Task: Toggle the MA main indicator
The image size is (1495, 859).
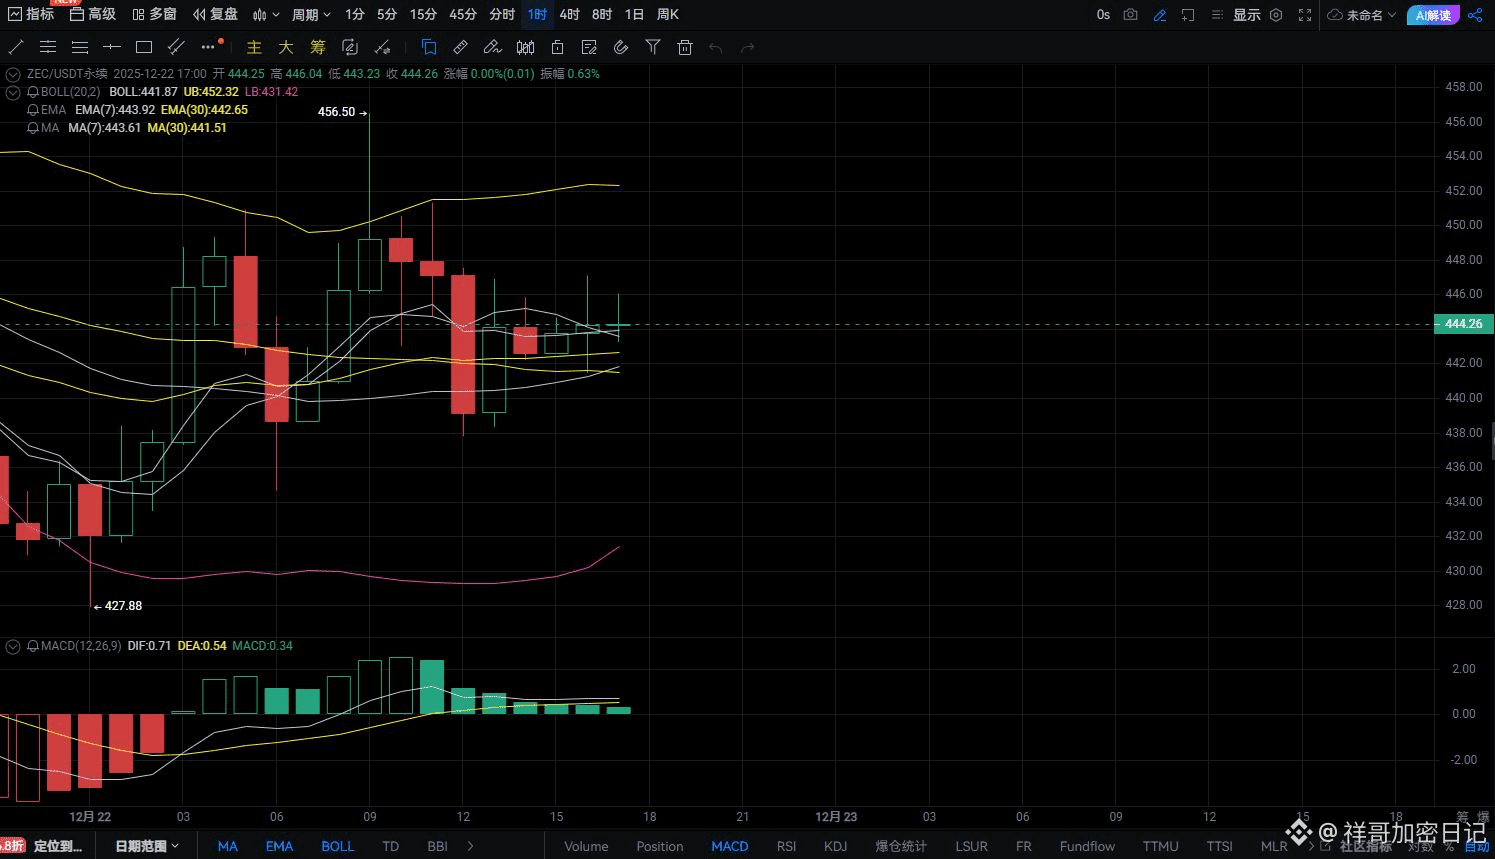Action: (228, 846)
